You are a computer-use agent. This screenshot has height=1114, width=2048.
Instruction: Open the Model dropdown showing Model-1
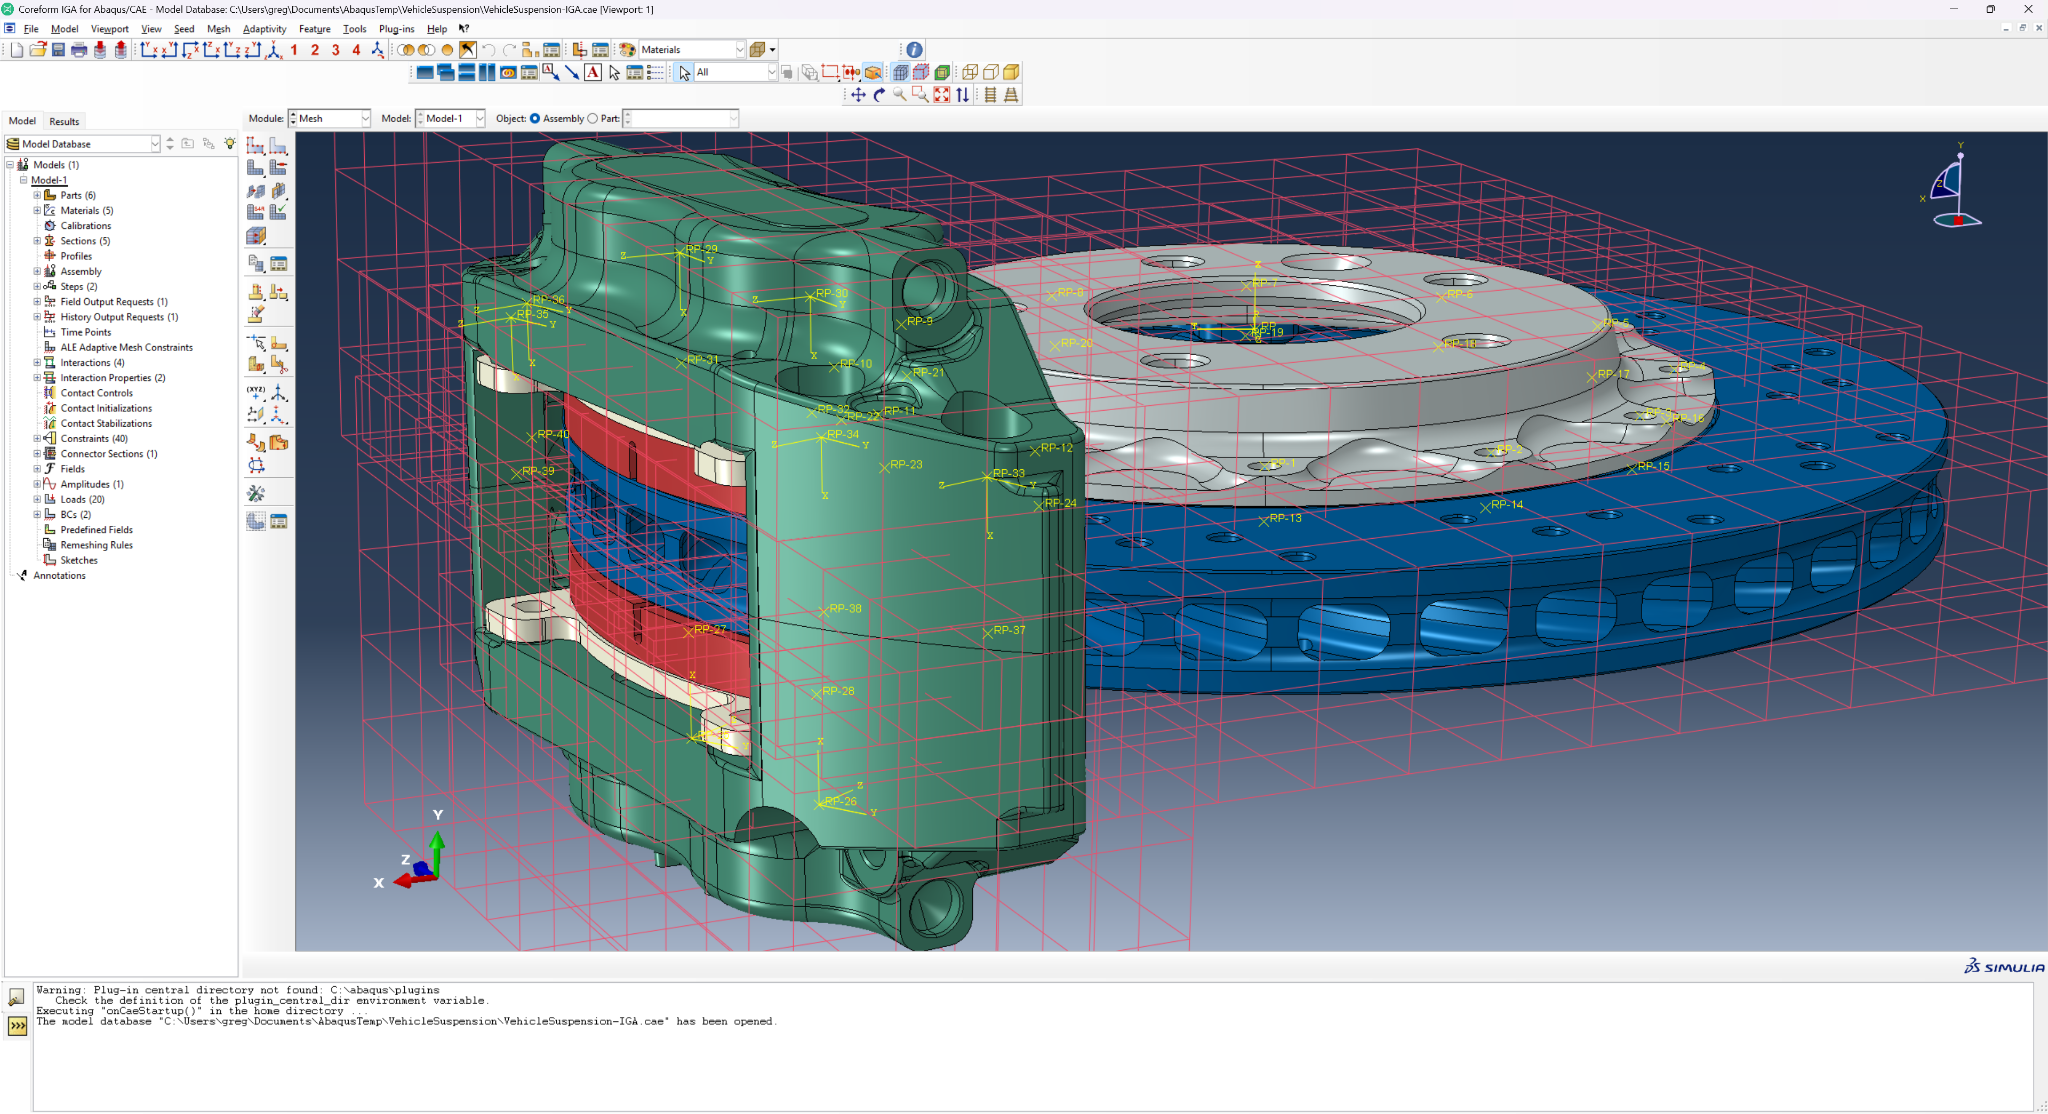click(x=450, y=118)
